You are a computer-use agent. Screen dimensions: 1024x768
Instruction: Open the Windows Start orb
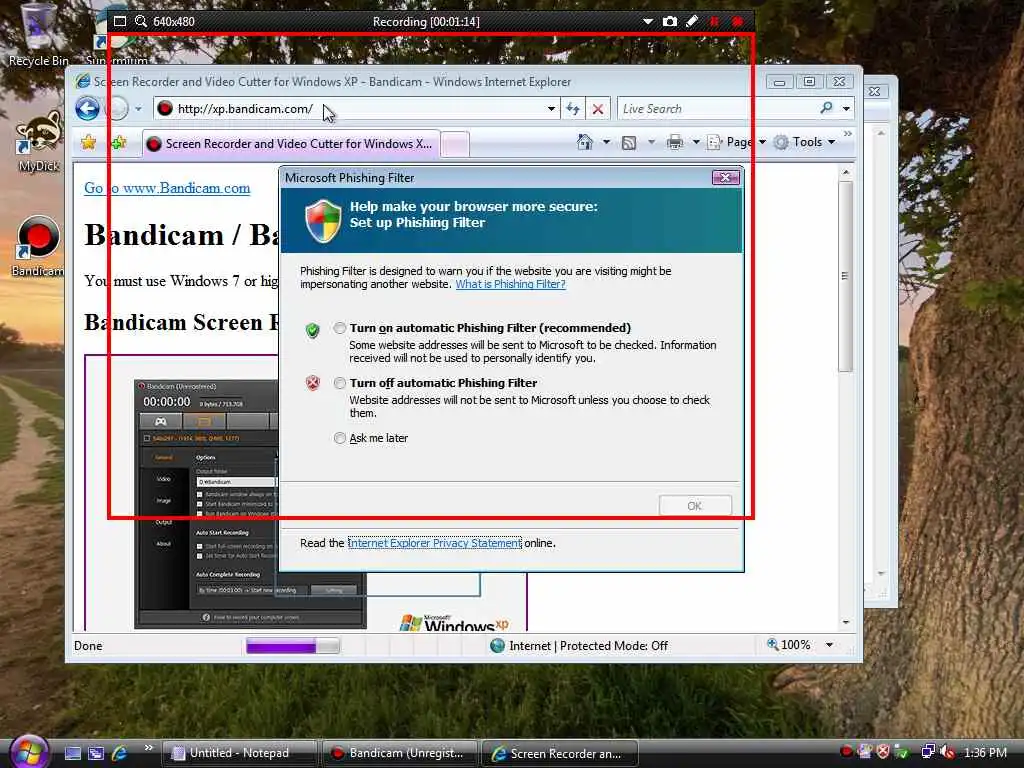click(x=29, y=752)
